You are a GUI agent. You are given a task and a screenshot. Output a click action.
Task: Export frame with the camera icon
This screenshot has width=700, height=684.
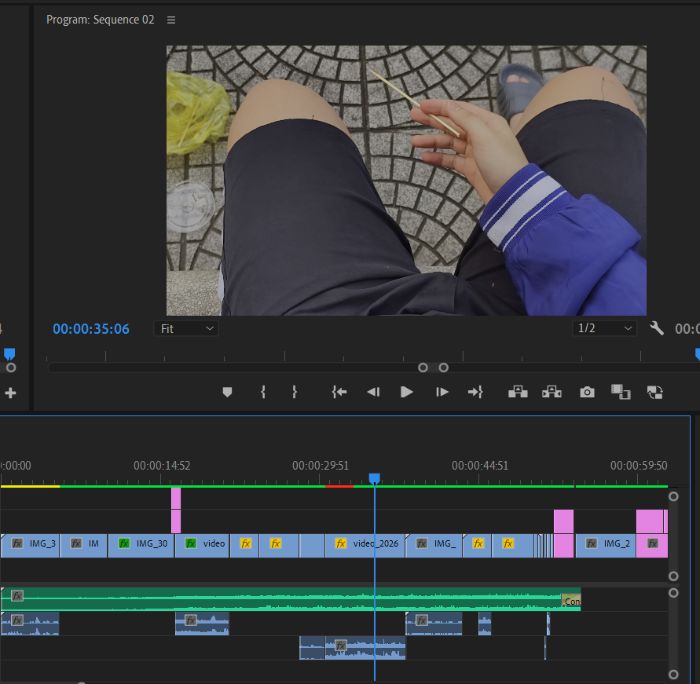[x=587, y=392]
